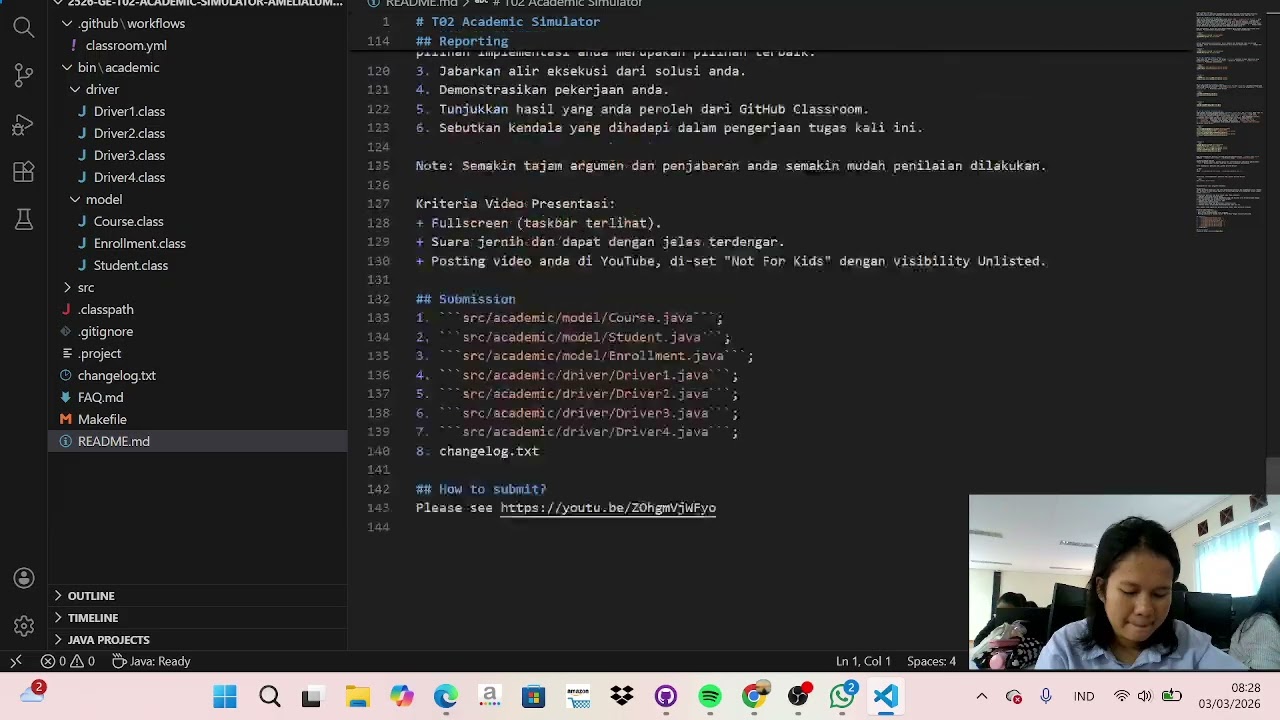Collapse the .github\workflows folder
The height and width of the screenshot is (720, 1280).
click(197, 23)
